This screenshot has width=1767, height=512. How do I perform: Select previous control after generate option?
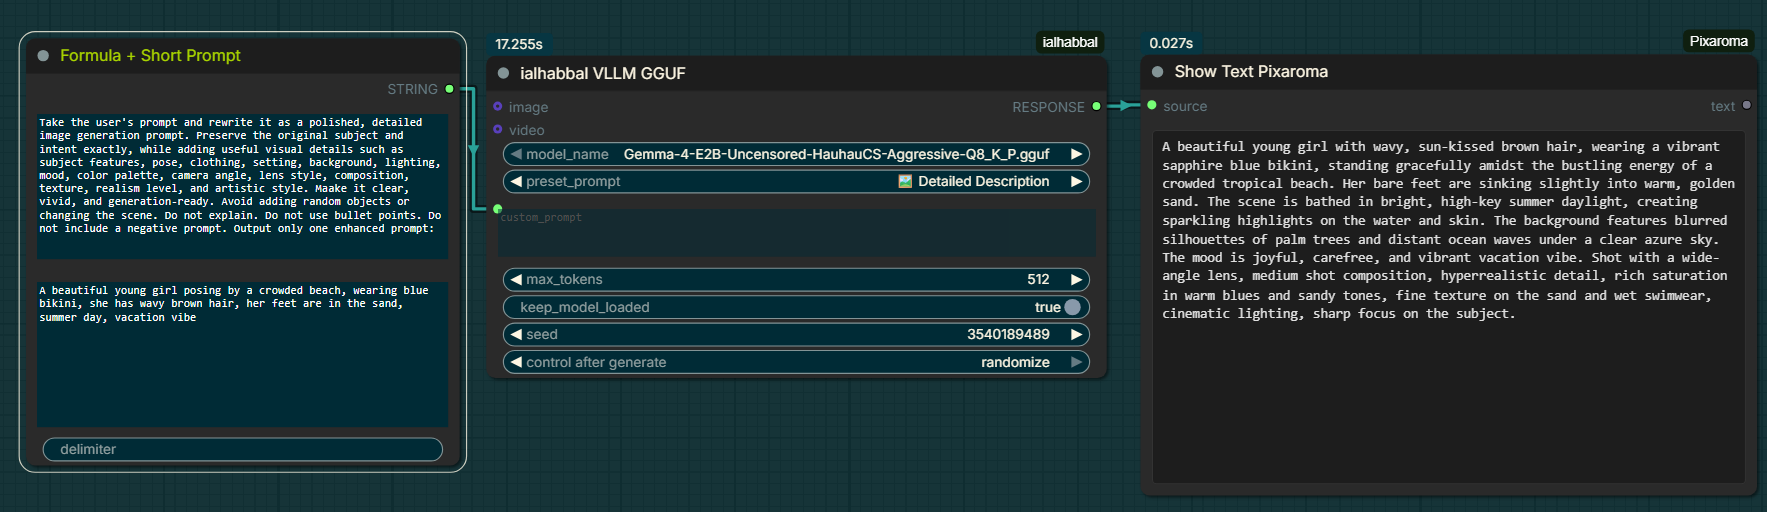tap(516, 362)
